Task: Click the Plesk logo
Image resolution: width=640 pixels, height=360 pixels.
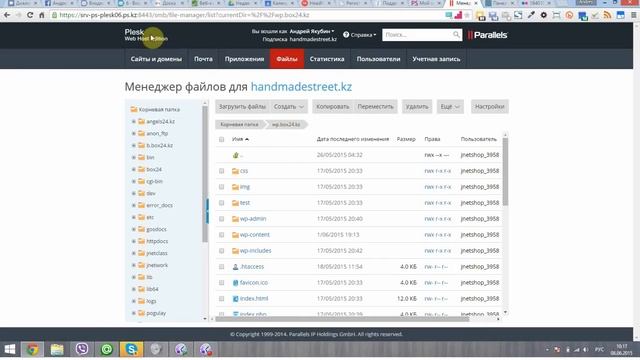Action: coord(146,35)
